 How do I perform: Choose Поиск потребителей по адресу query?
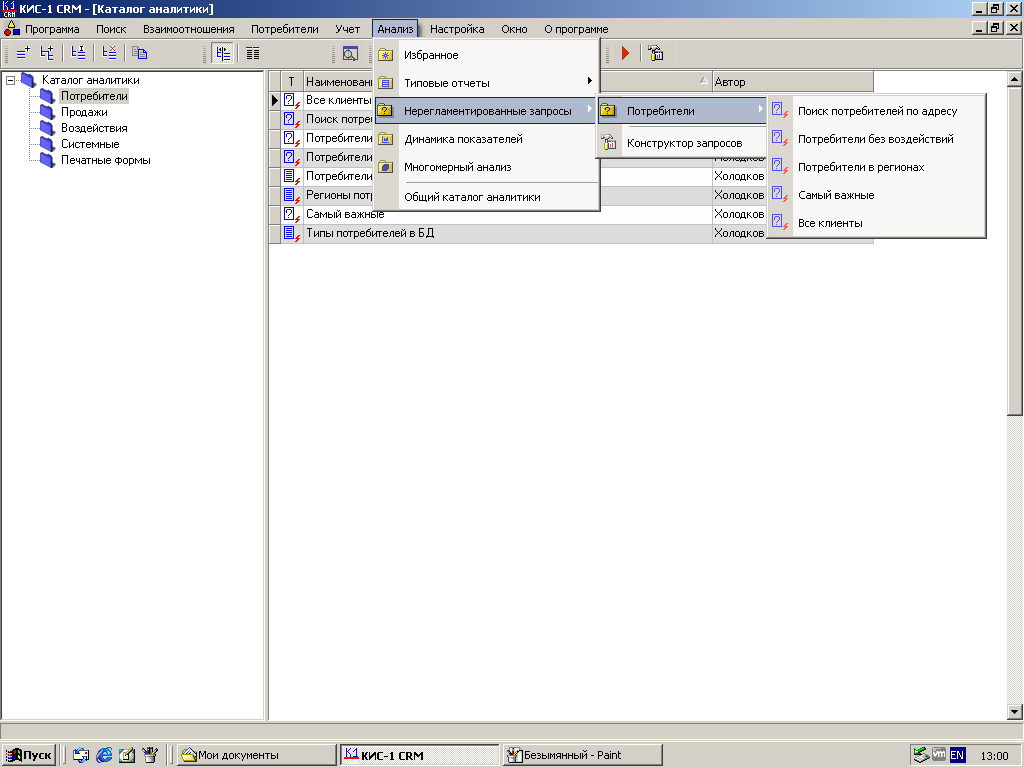pos(876,111)
